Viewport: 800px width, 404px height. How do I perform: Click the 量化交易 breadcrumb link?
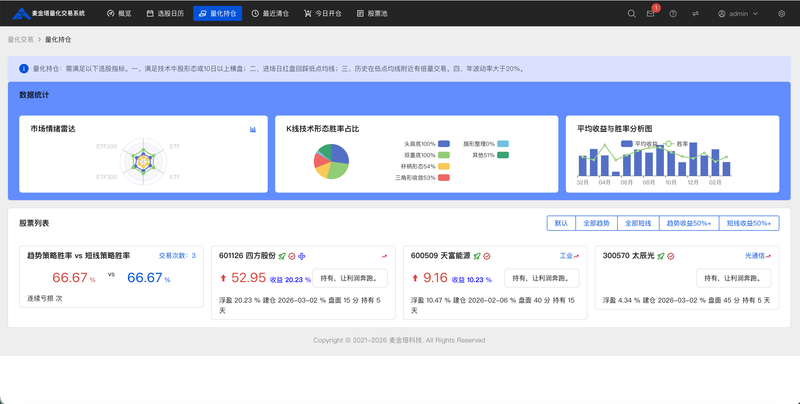pos(21,39)
